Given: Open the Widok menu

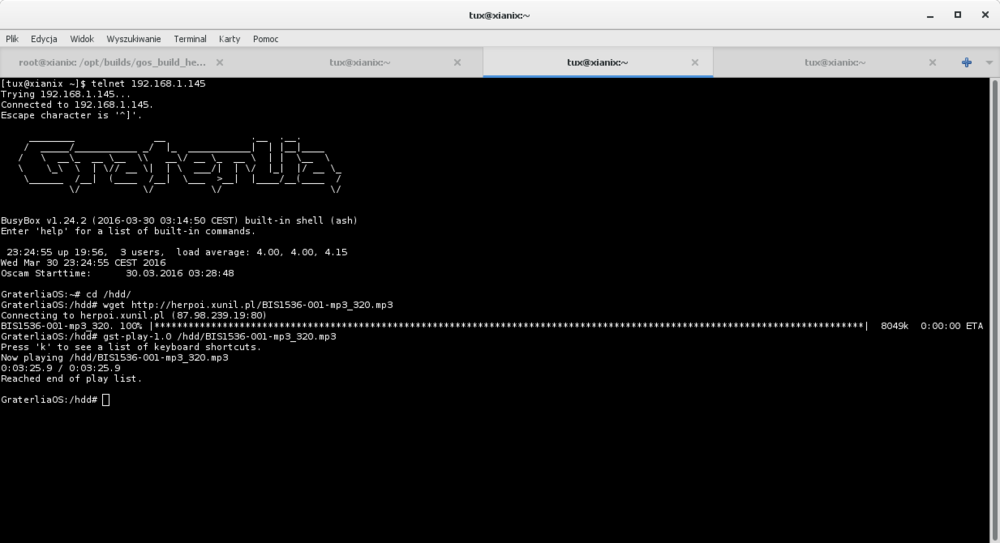Looking at the screenshot, I should click(x=82, y=39).
